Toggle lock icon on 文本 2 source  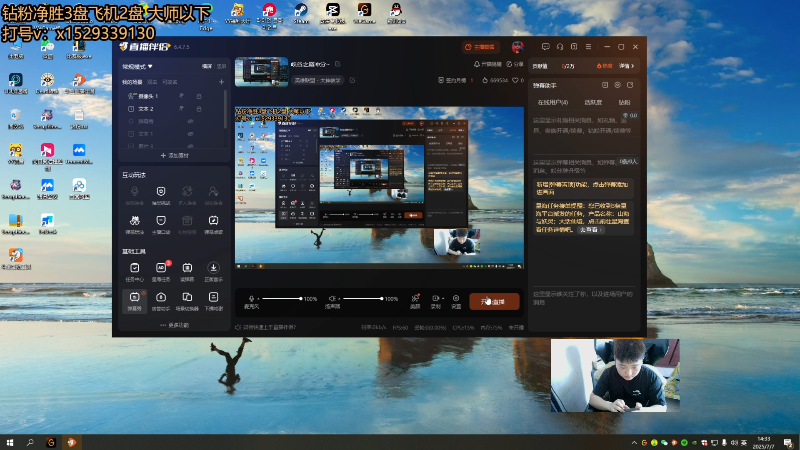click(199, 109)
